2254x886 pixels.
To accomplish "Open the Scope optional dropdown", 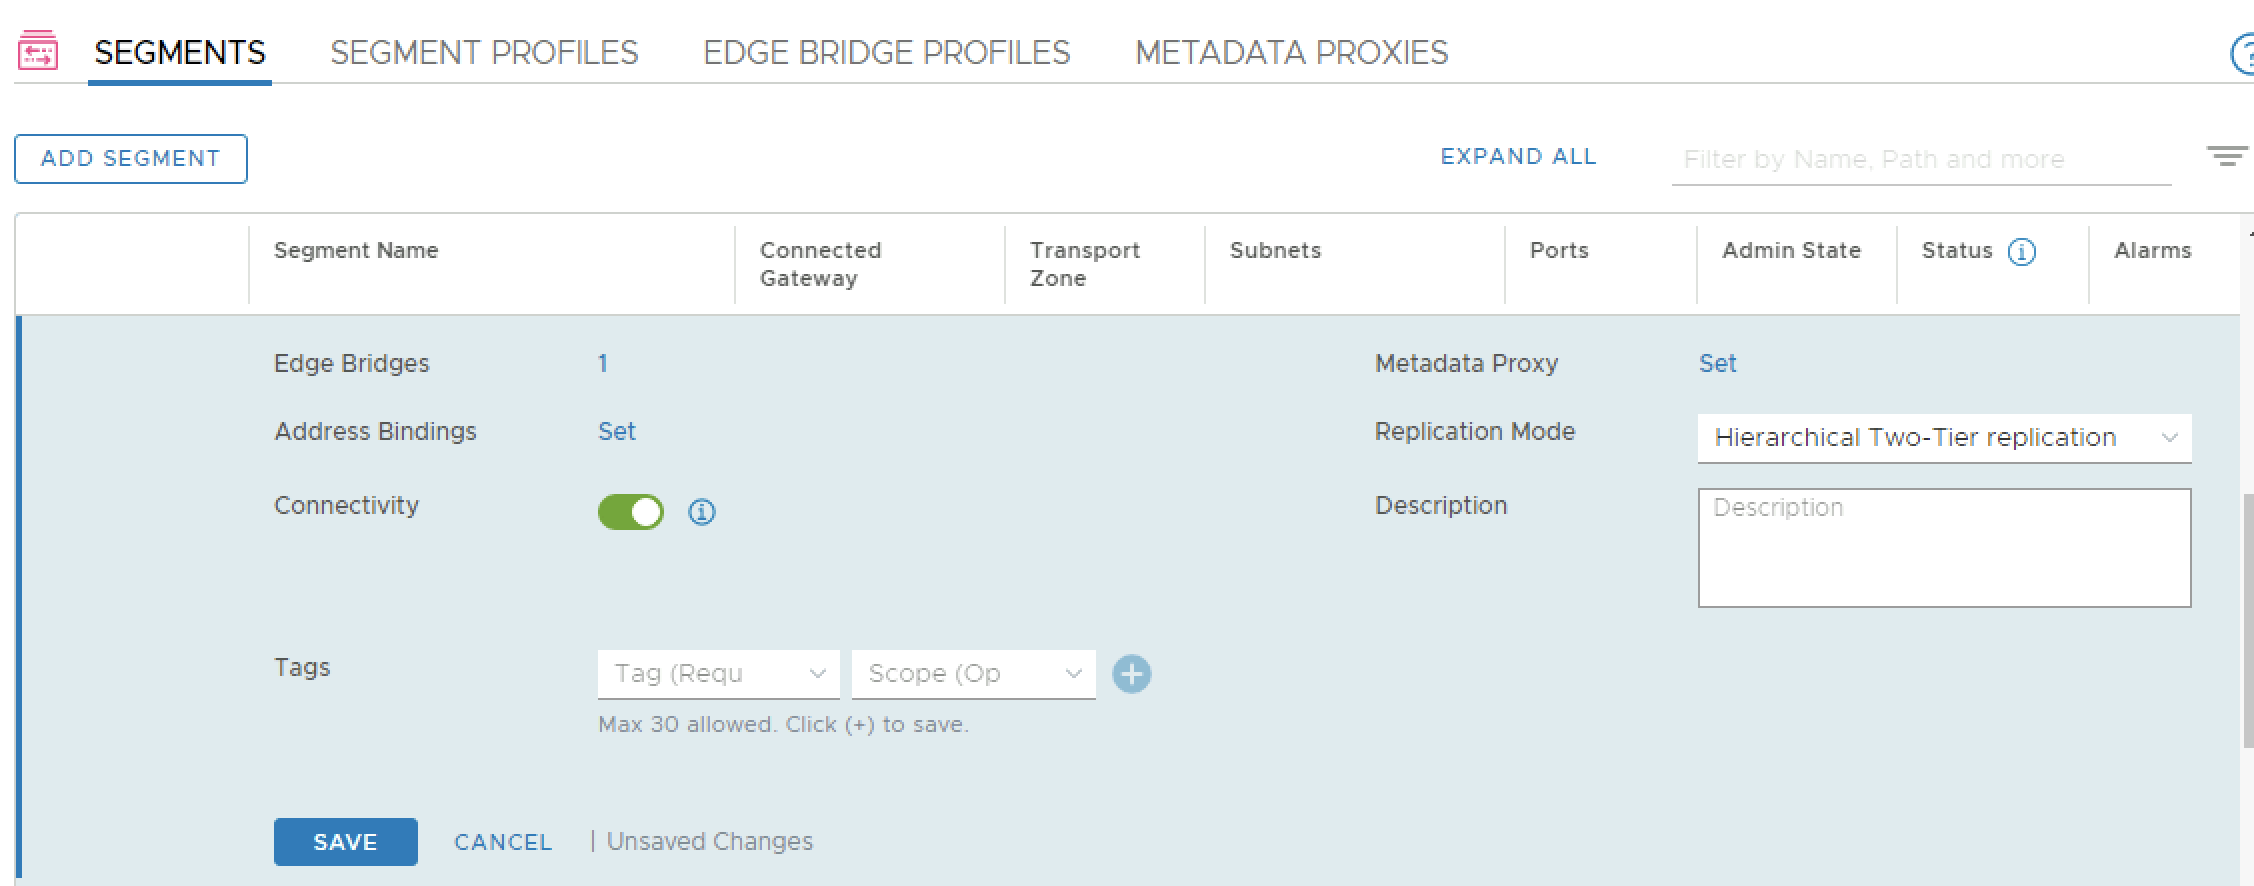I will 973,674.
